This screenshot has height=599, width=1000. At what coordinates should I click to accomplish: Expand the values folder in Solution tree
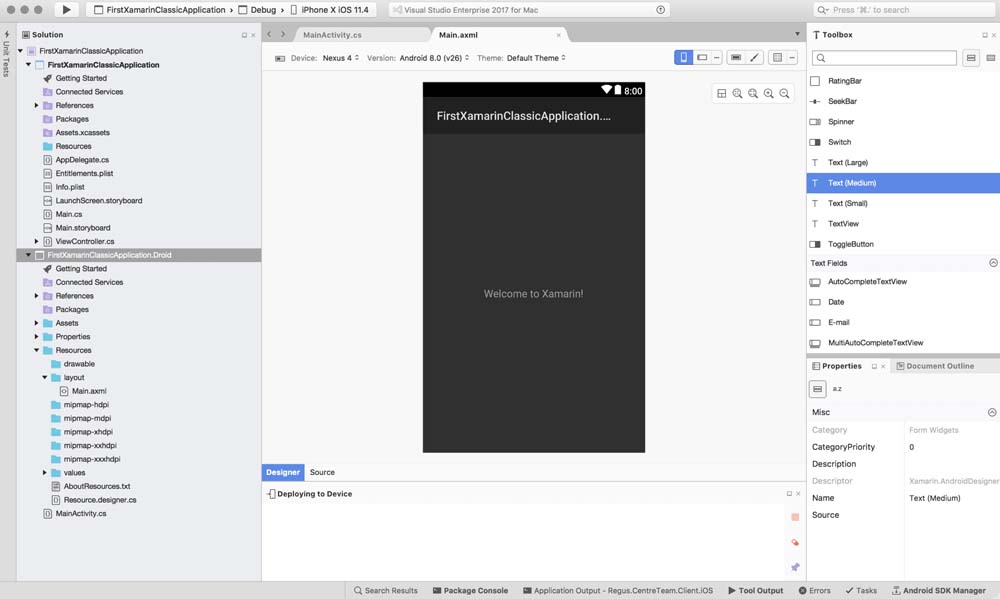click(45, 472)
